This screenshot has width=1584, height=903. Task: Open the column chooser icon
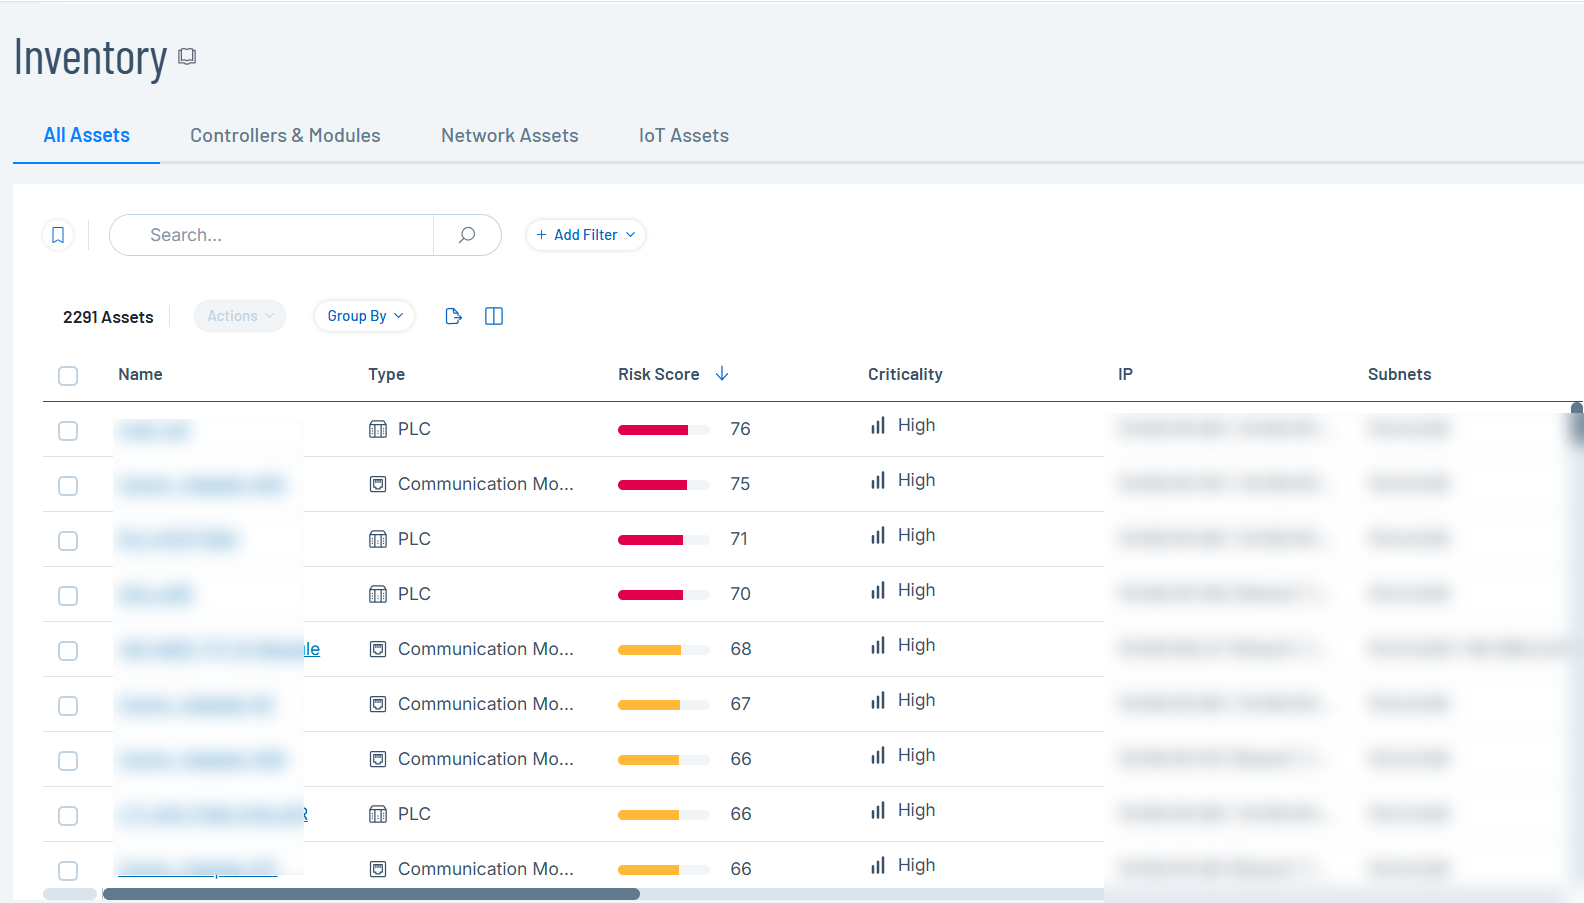tap(494, 316)
